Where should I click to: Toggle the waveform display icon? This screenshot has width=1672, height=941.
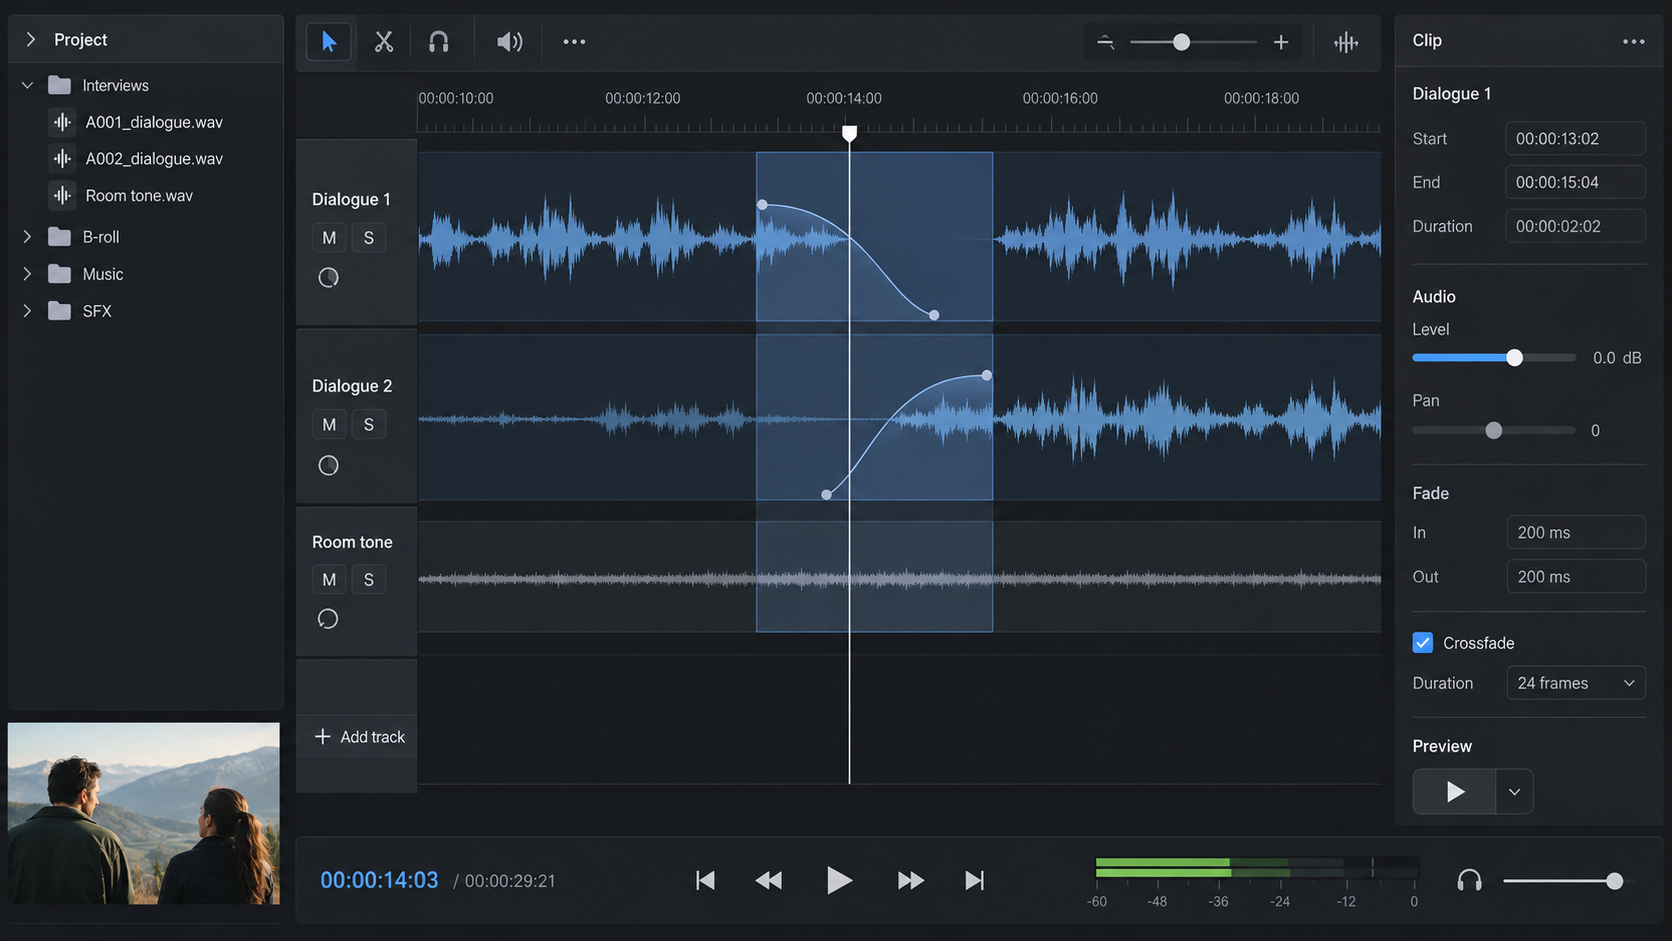point(1346,42)
